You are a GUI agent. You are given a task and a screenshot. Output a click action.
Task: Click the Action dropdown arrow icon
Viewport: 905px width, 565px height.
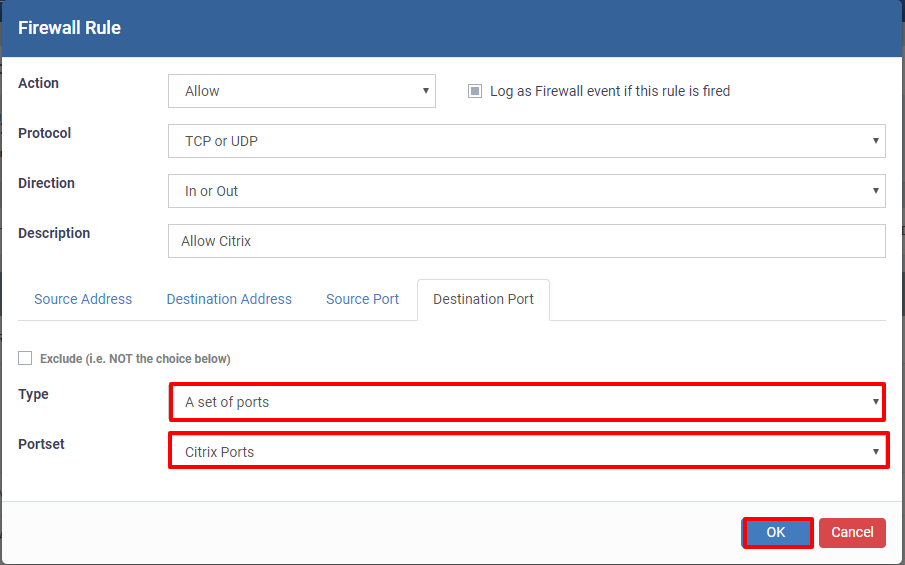[425, 91]
